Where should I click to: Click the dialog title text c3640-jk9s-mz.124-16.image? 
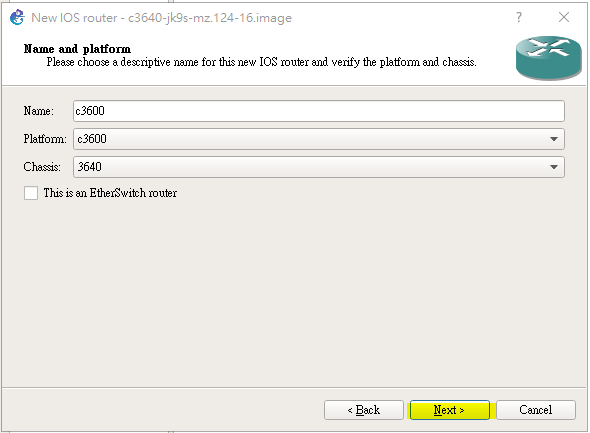point(210,18)
